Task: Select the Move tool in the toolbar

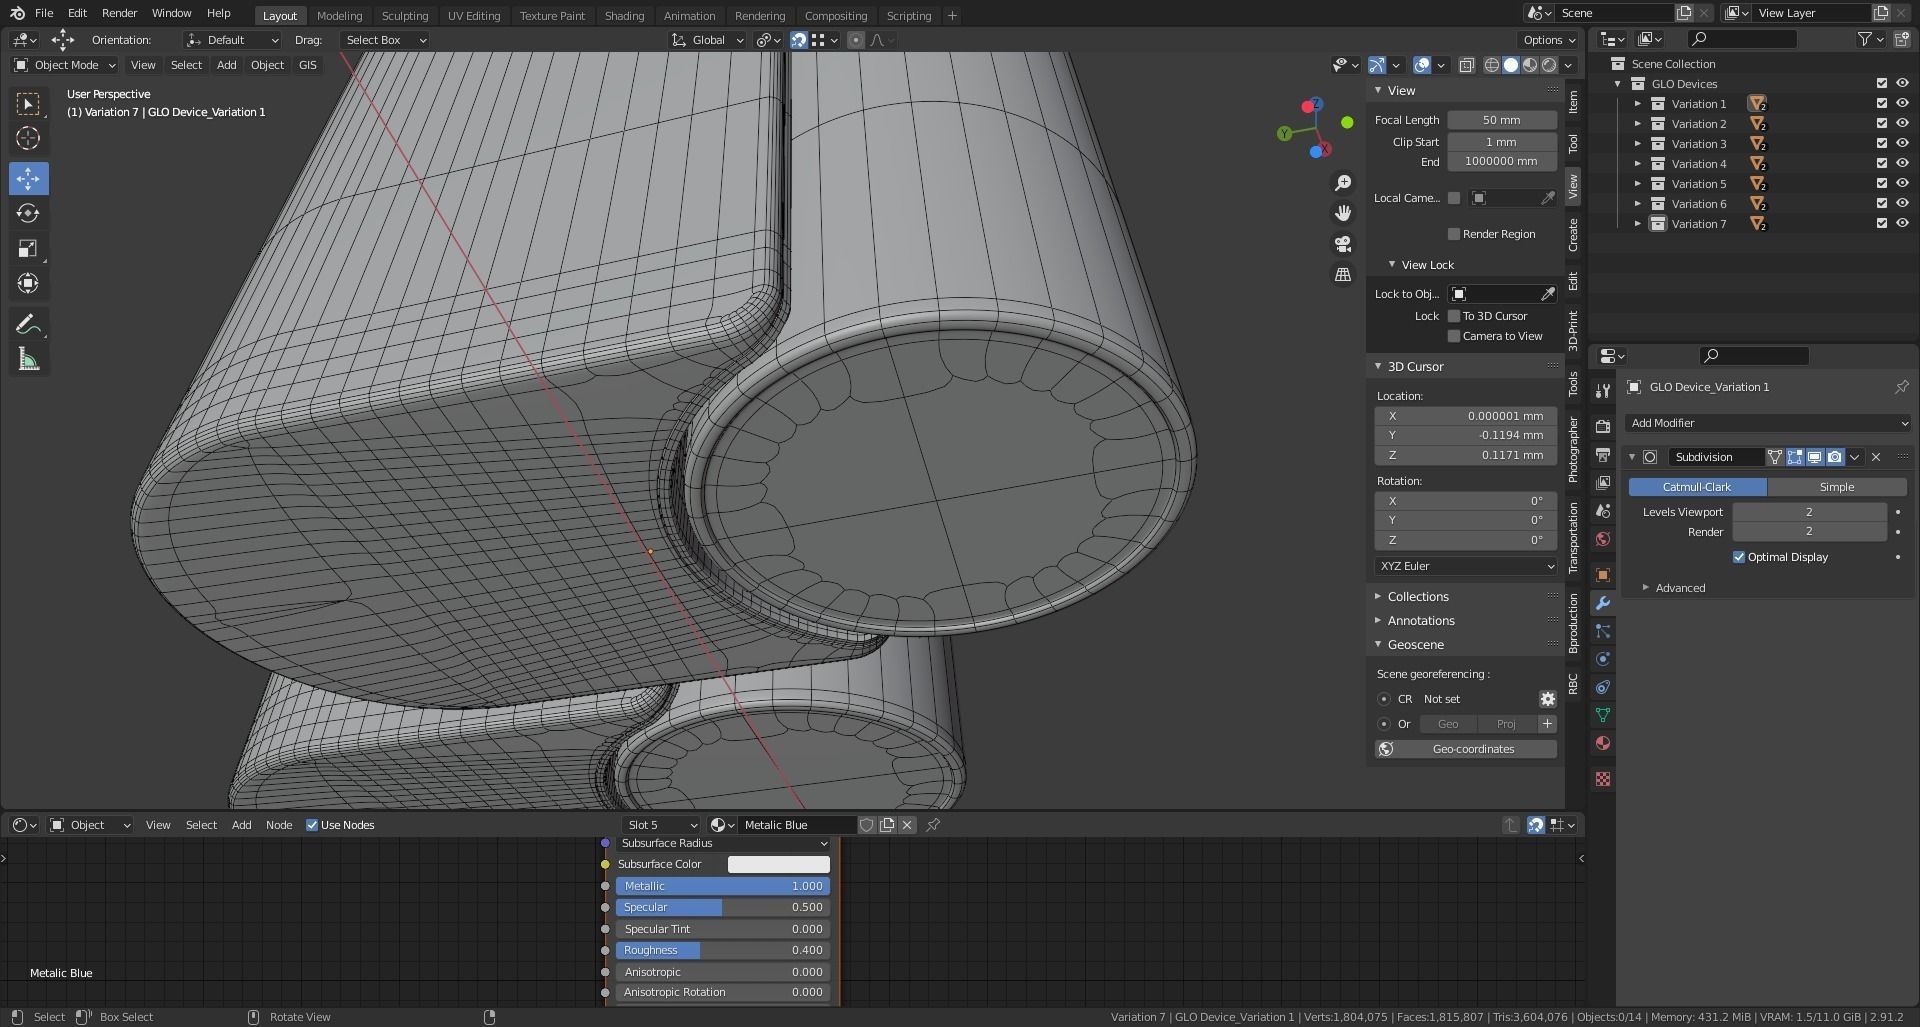Action: point(28,179)
